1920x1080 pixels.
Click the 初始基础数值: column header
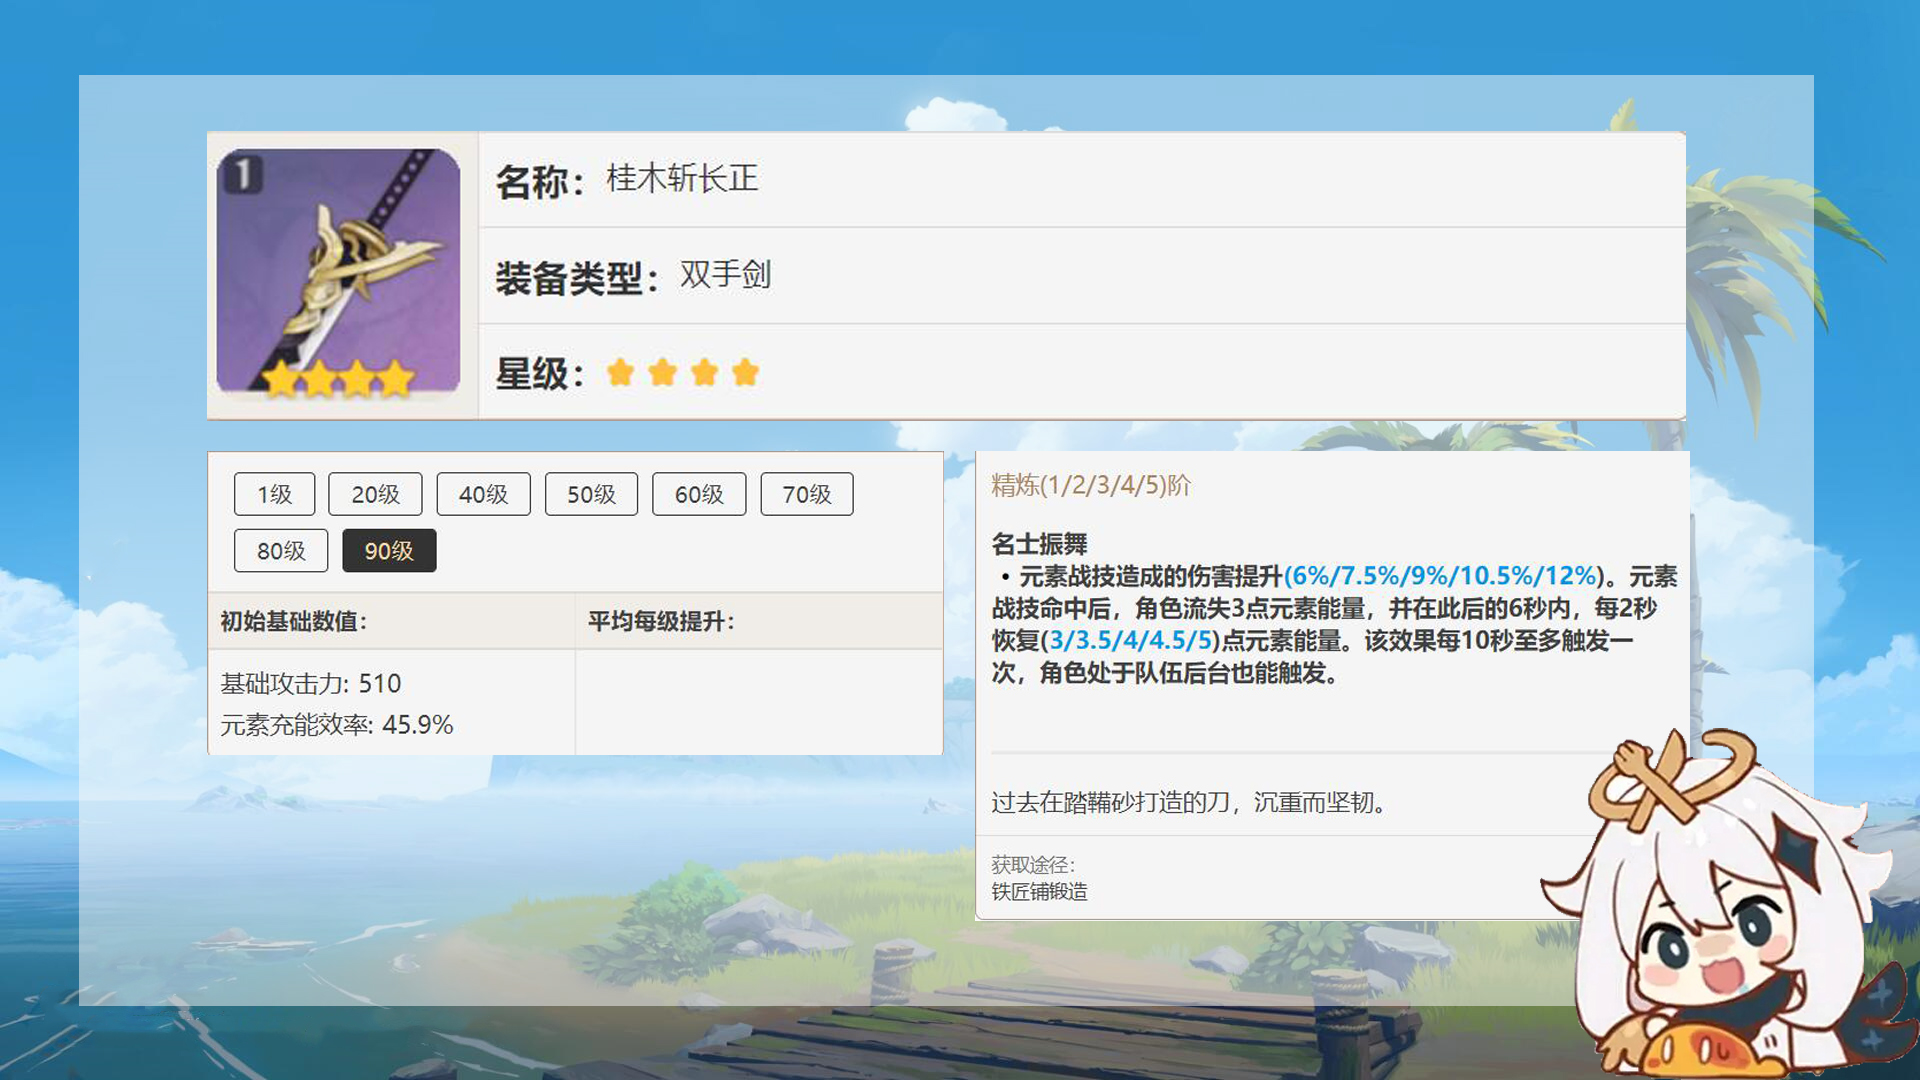(x=294, y=621)
